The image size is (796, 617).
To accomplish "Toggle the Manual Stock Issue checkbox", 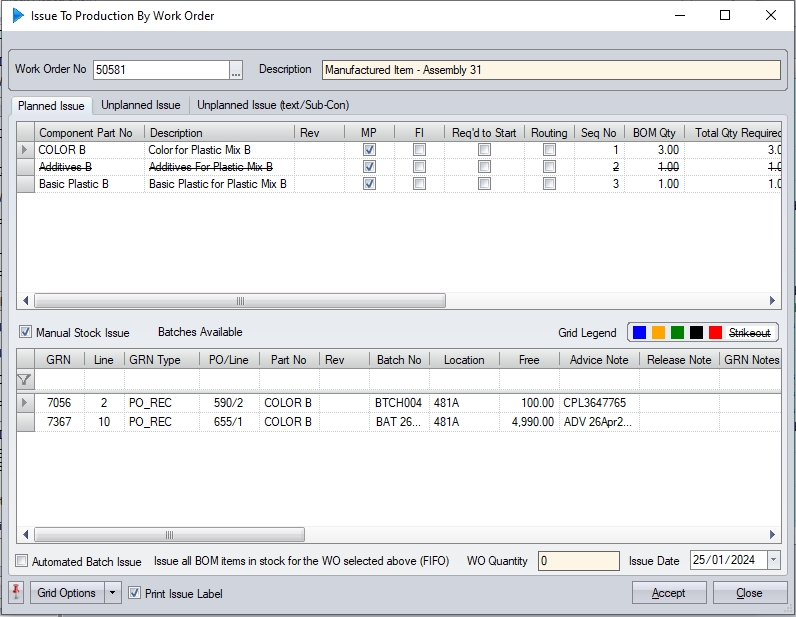I will coord(26,332).
